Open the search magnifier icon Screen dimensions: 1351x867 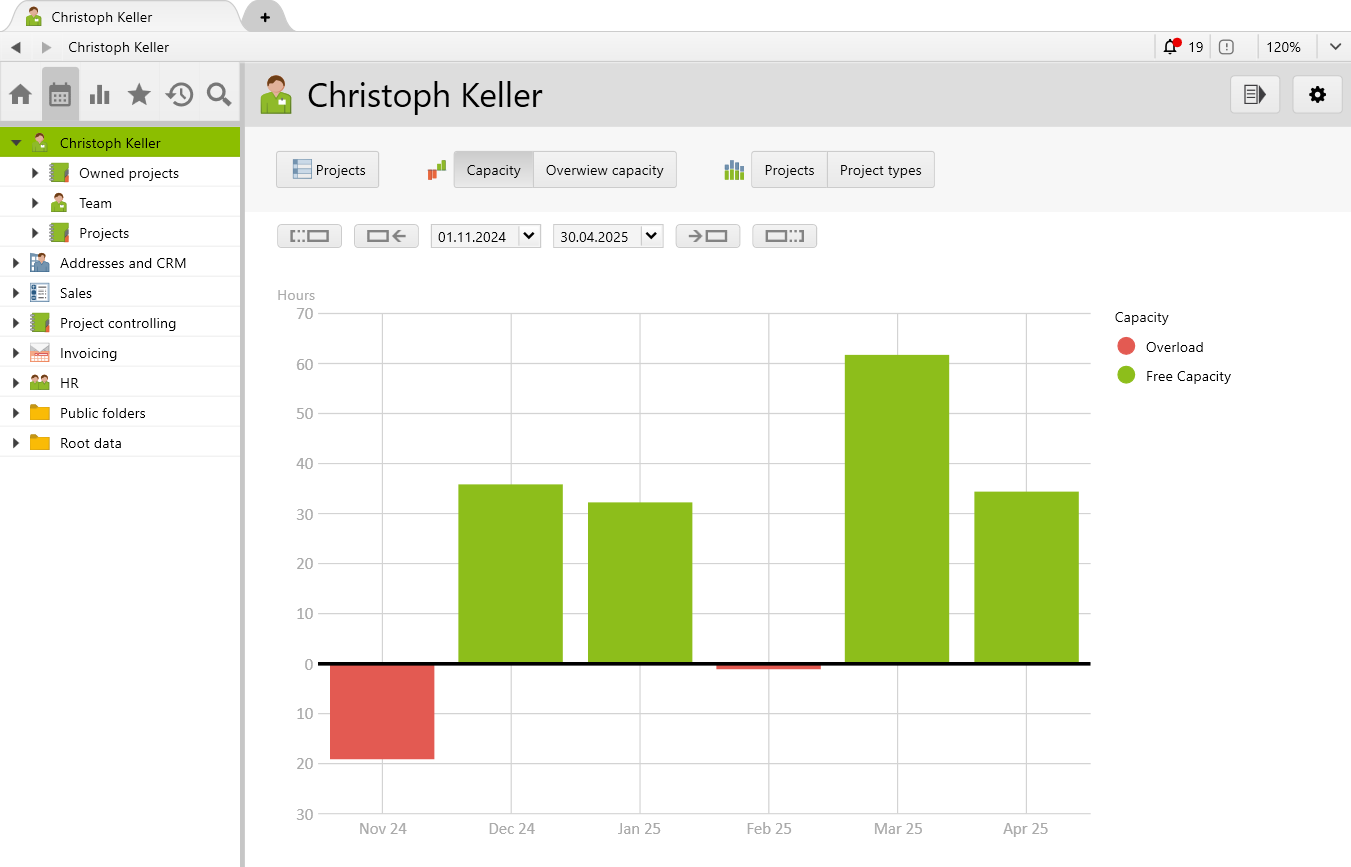[x=219, y=95]
